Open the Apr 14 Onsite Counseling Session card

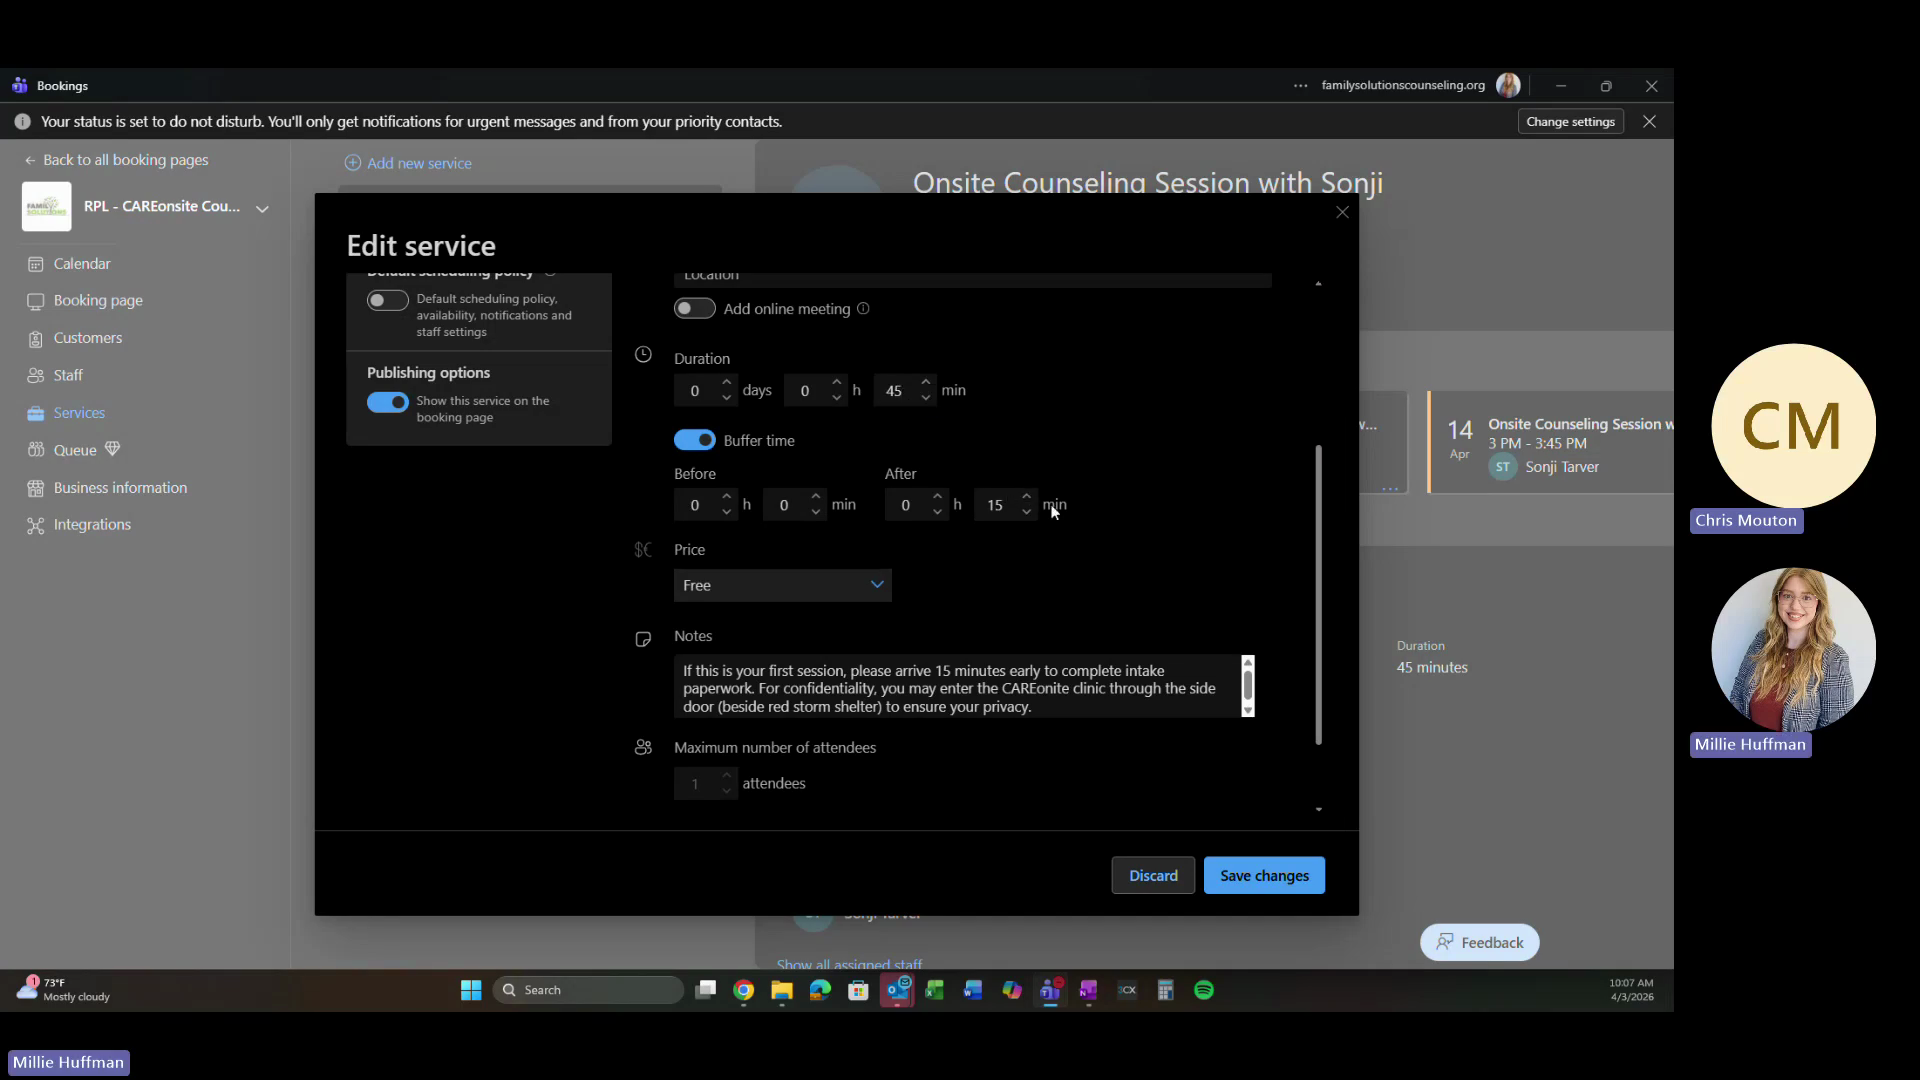point(1551,443)
